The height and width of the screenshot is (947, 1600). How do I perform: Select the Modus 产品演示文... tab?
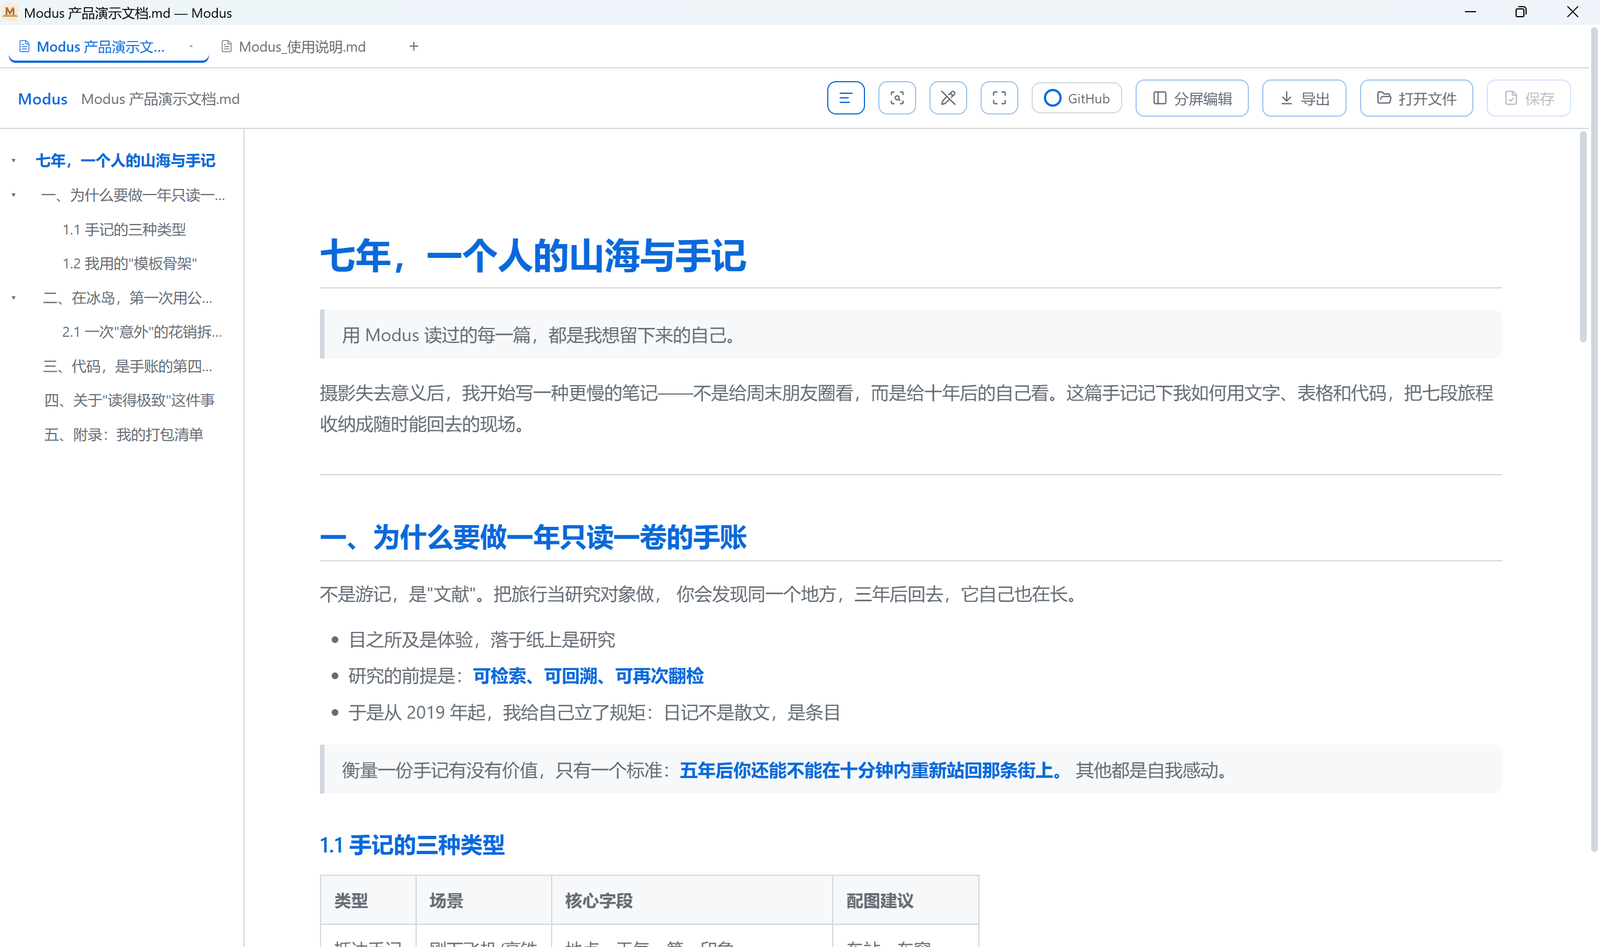click(x=100, y=46)
